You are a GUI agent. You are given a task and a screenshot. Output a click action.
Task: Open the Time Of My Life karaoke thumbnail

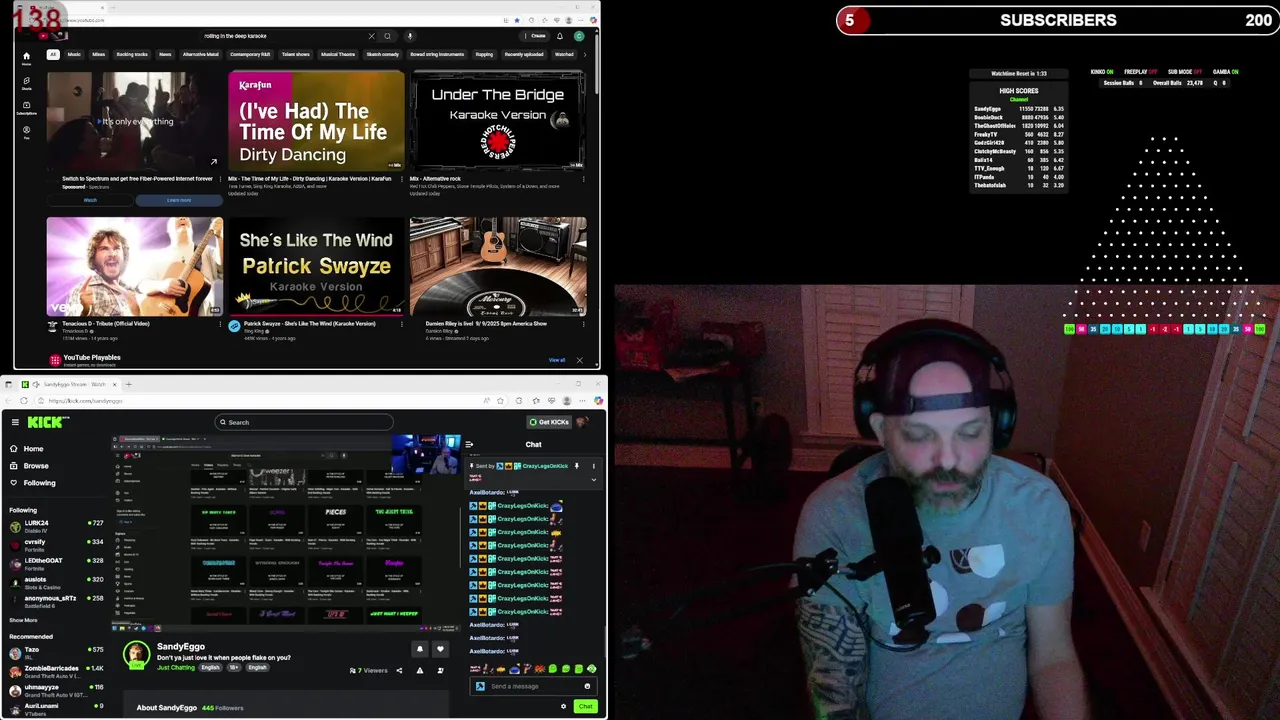click(x=316, y=120)
